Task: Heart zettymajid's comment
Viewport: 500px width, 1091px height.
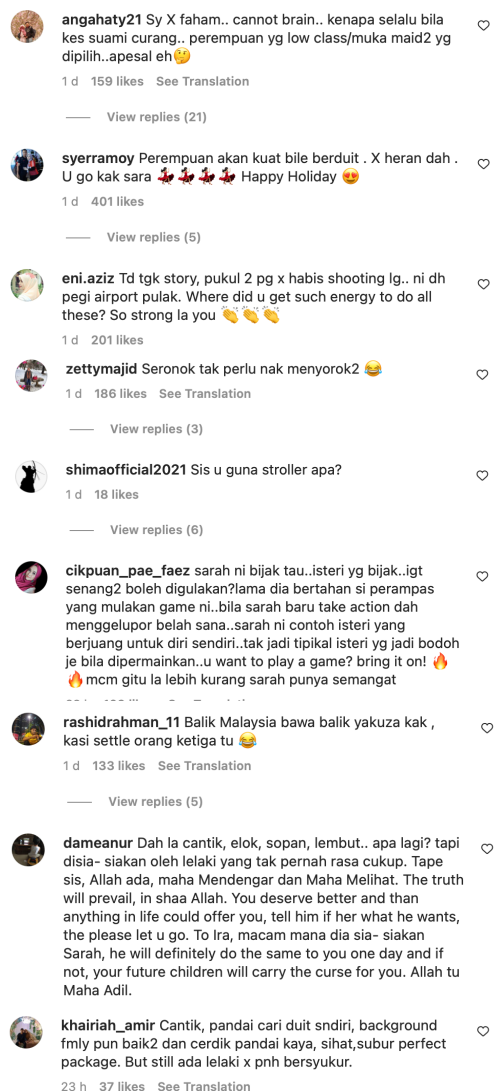Action: pyautogui.click(x=483, y=374)
